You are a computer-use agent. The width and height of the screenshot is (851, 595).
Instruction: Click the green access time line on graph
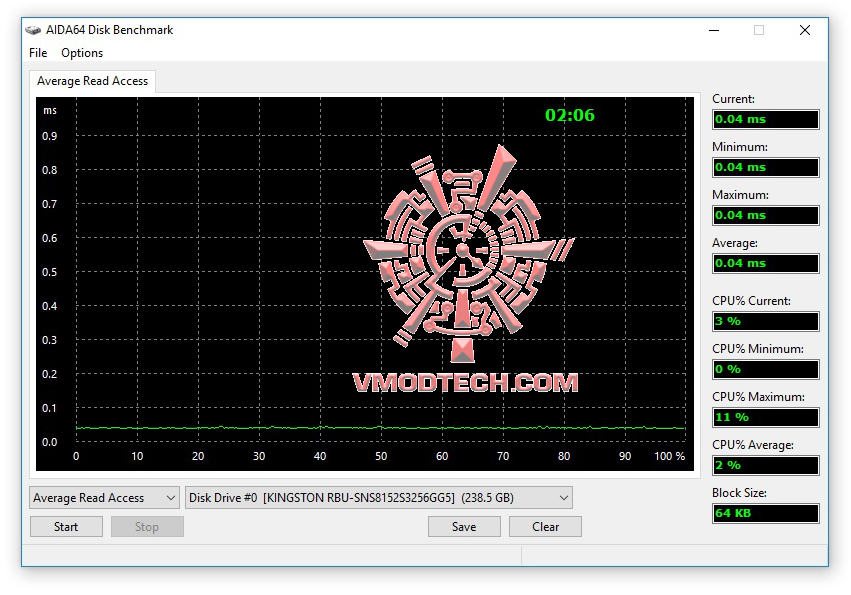[380, 428]
